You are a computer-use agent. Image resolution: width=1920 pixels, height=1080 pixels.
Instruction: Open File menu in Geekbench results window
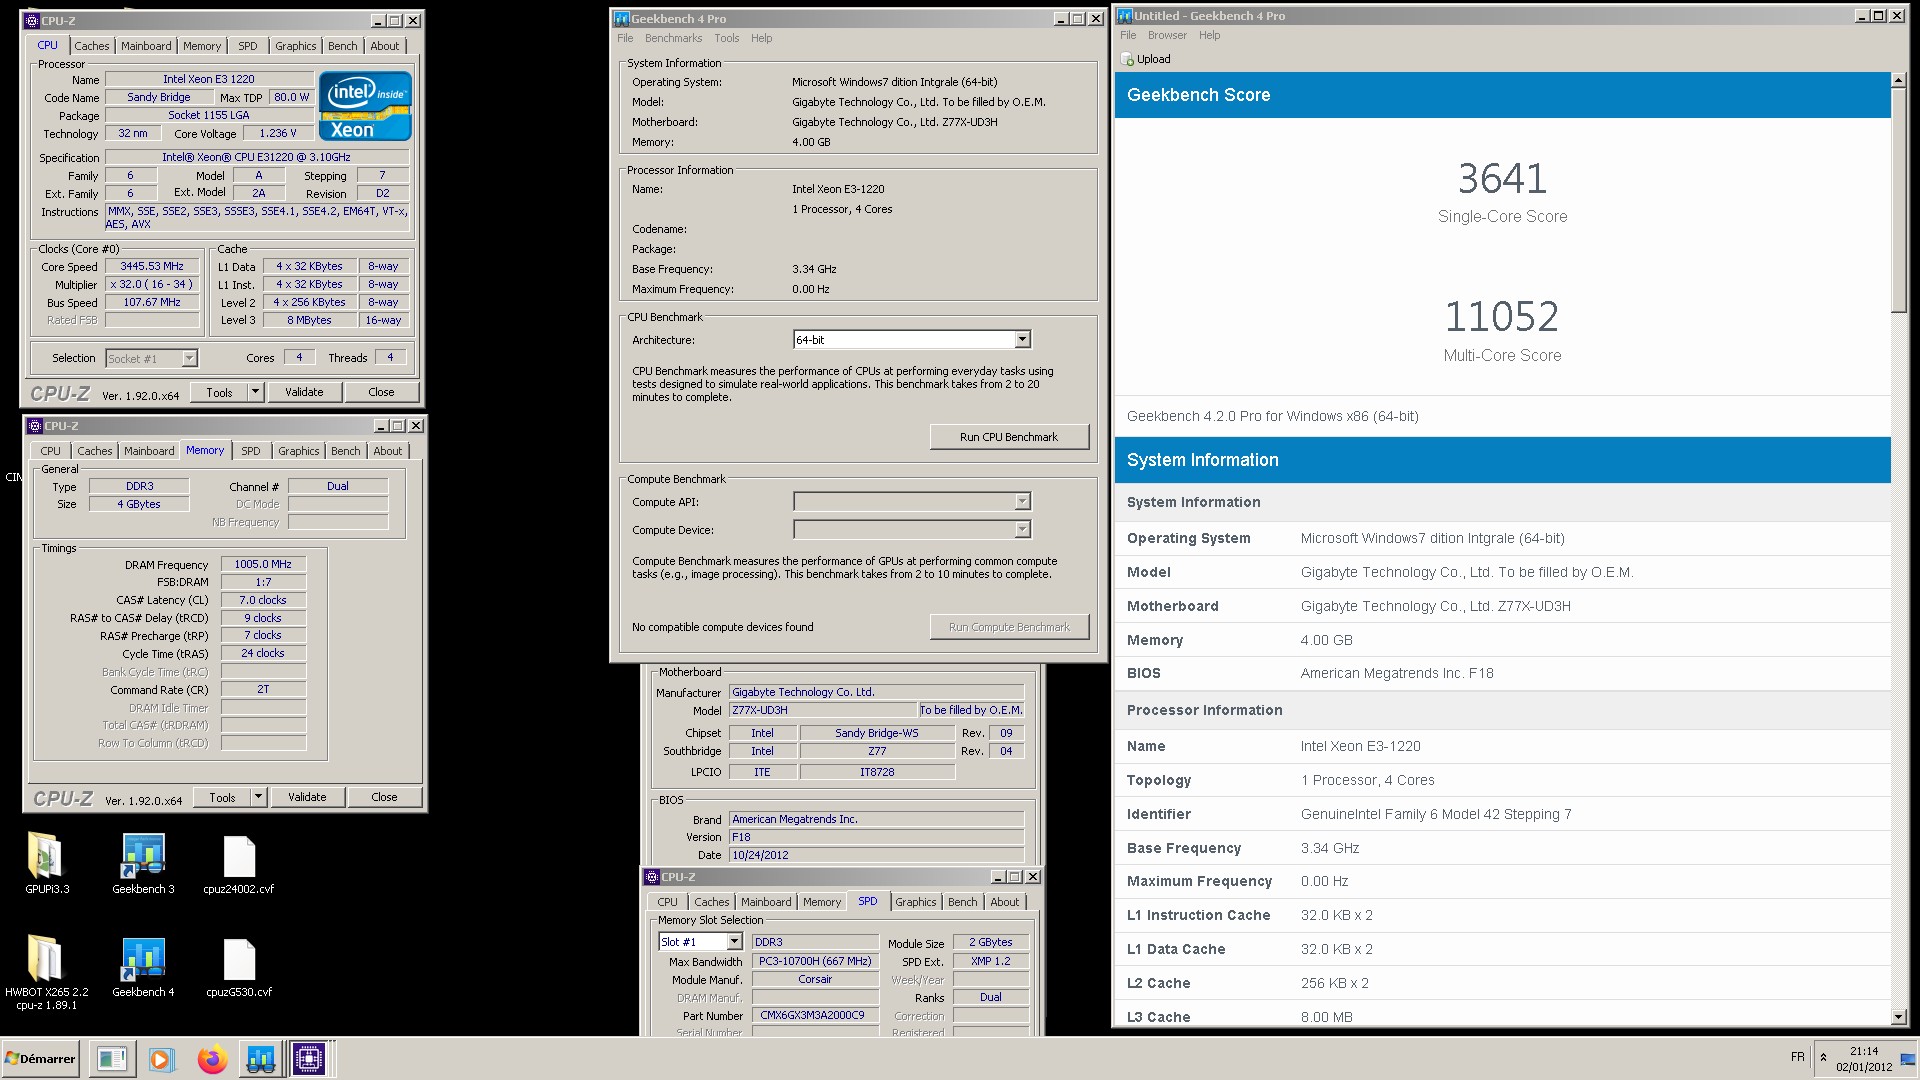pyautogui.click(x=1128, y=35)
